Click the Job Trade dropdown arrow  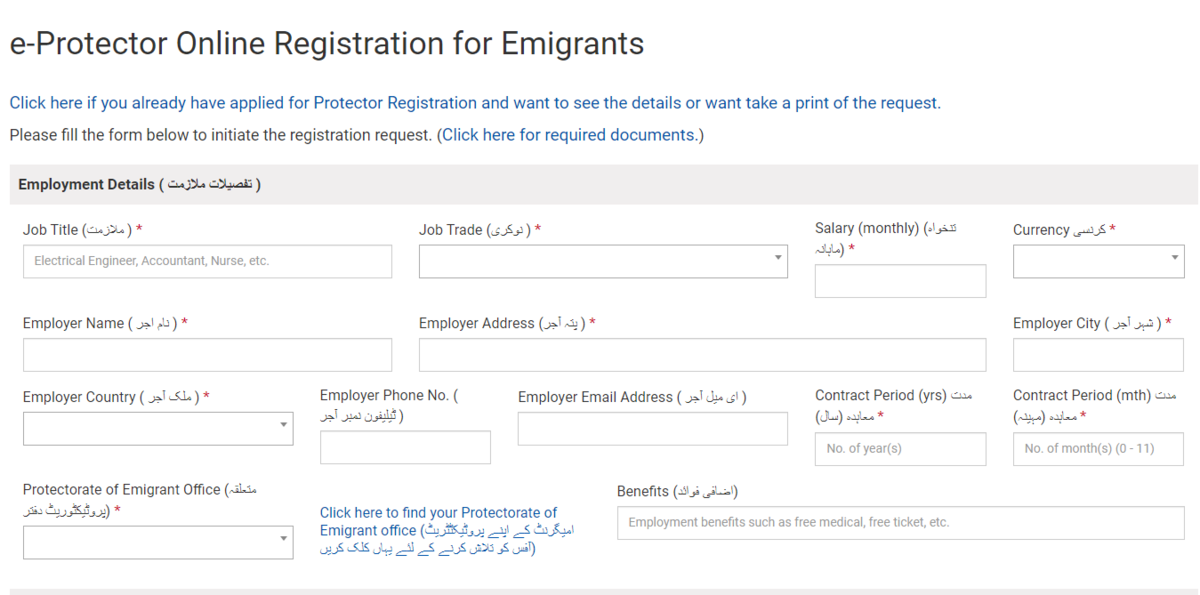(x=778, y=258)
